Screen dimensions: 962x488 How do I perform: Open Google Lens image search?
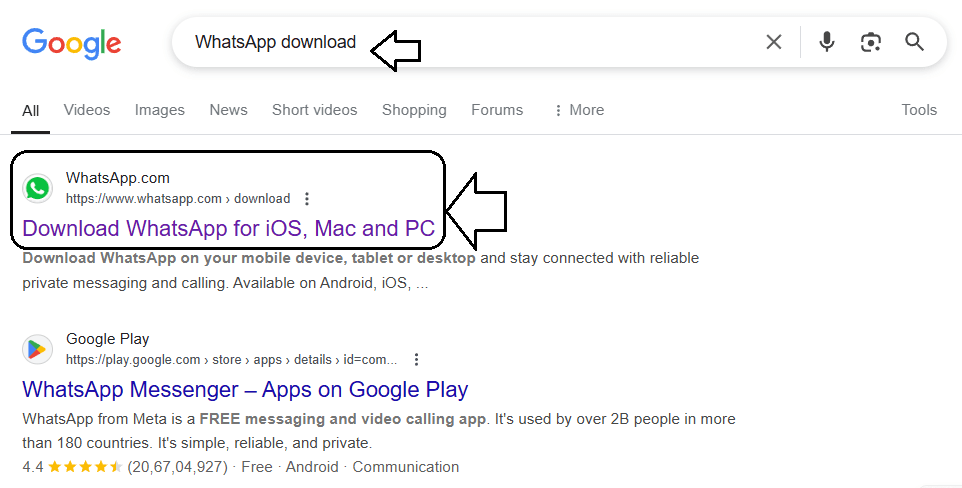point(870,42)
